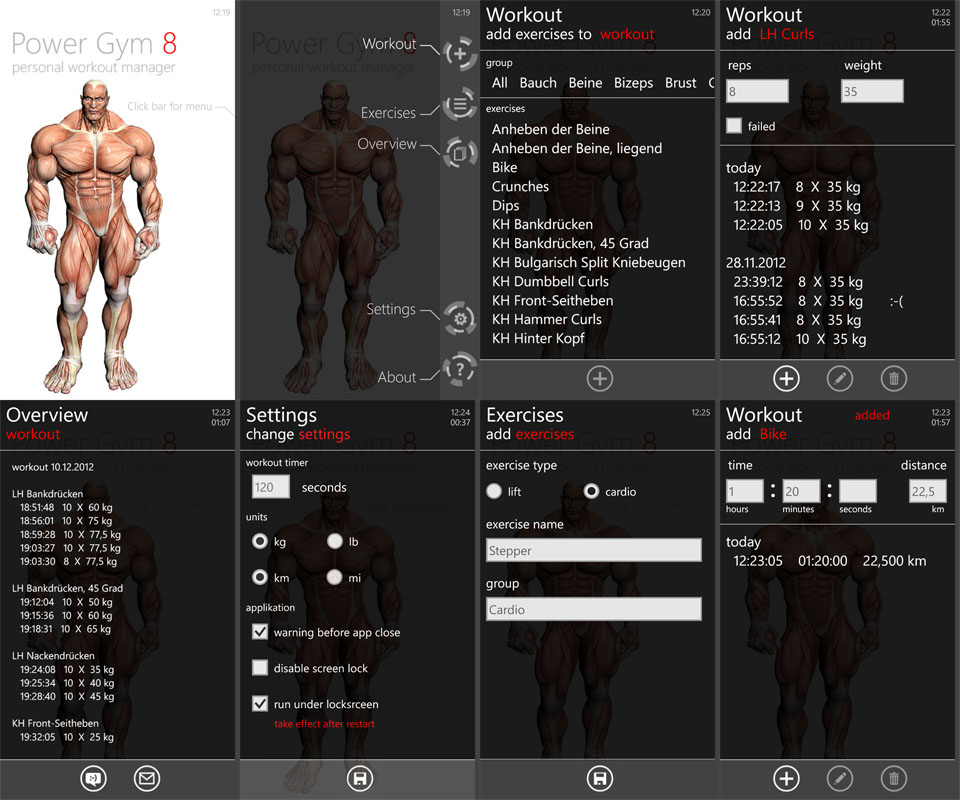Toggle run under lockscreen checkbox
This screenshot has height=800, width=960.
click(x=260, y=704)
